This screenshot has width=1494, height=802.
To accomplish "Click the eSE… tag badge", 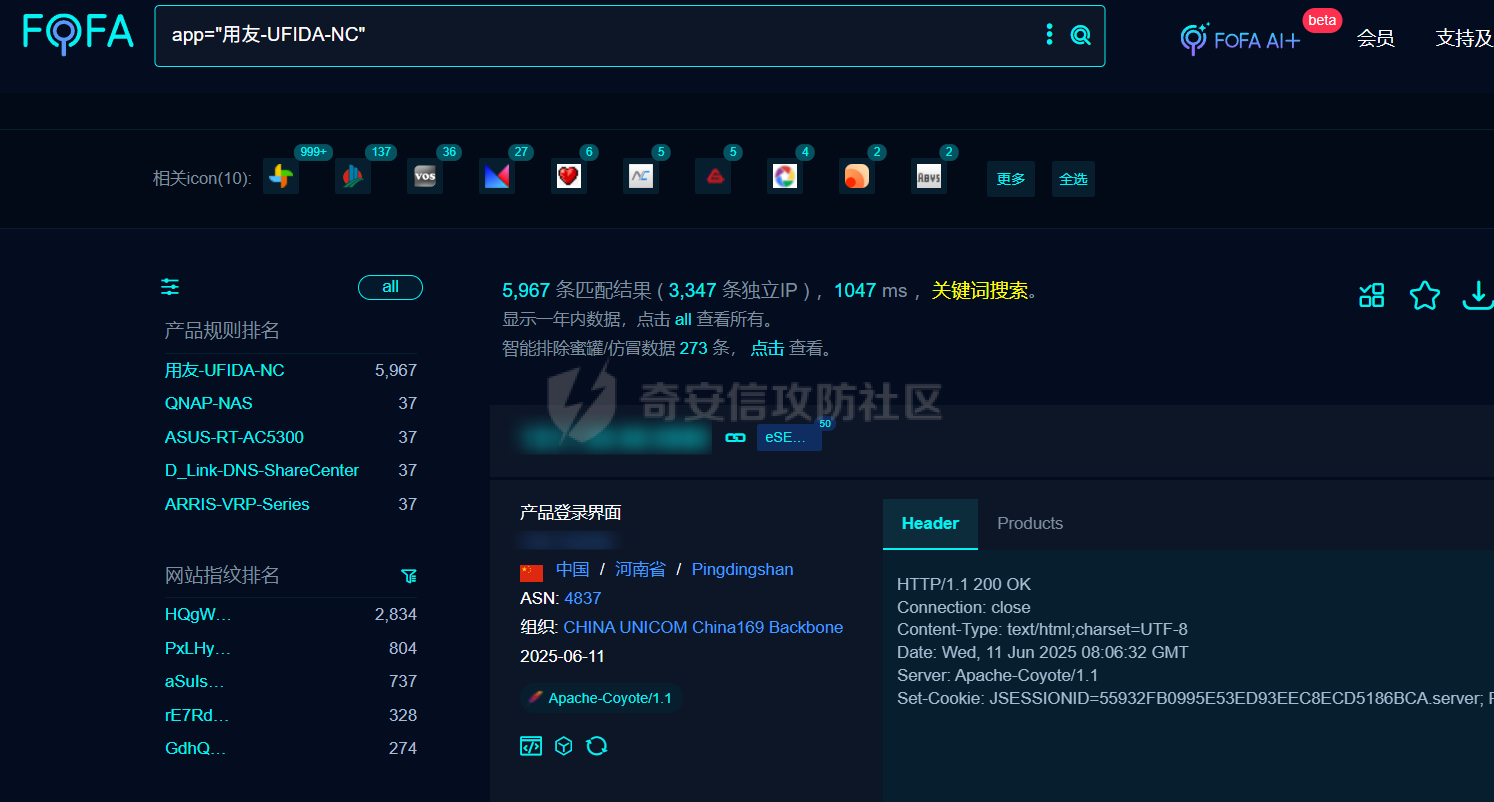I will (x=789, y=437).
